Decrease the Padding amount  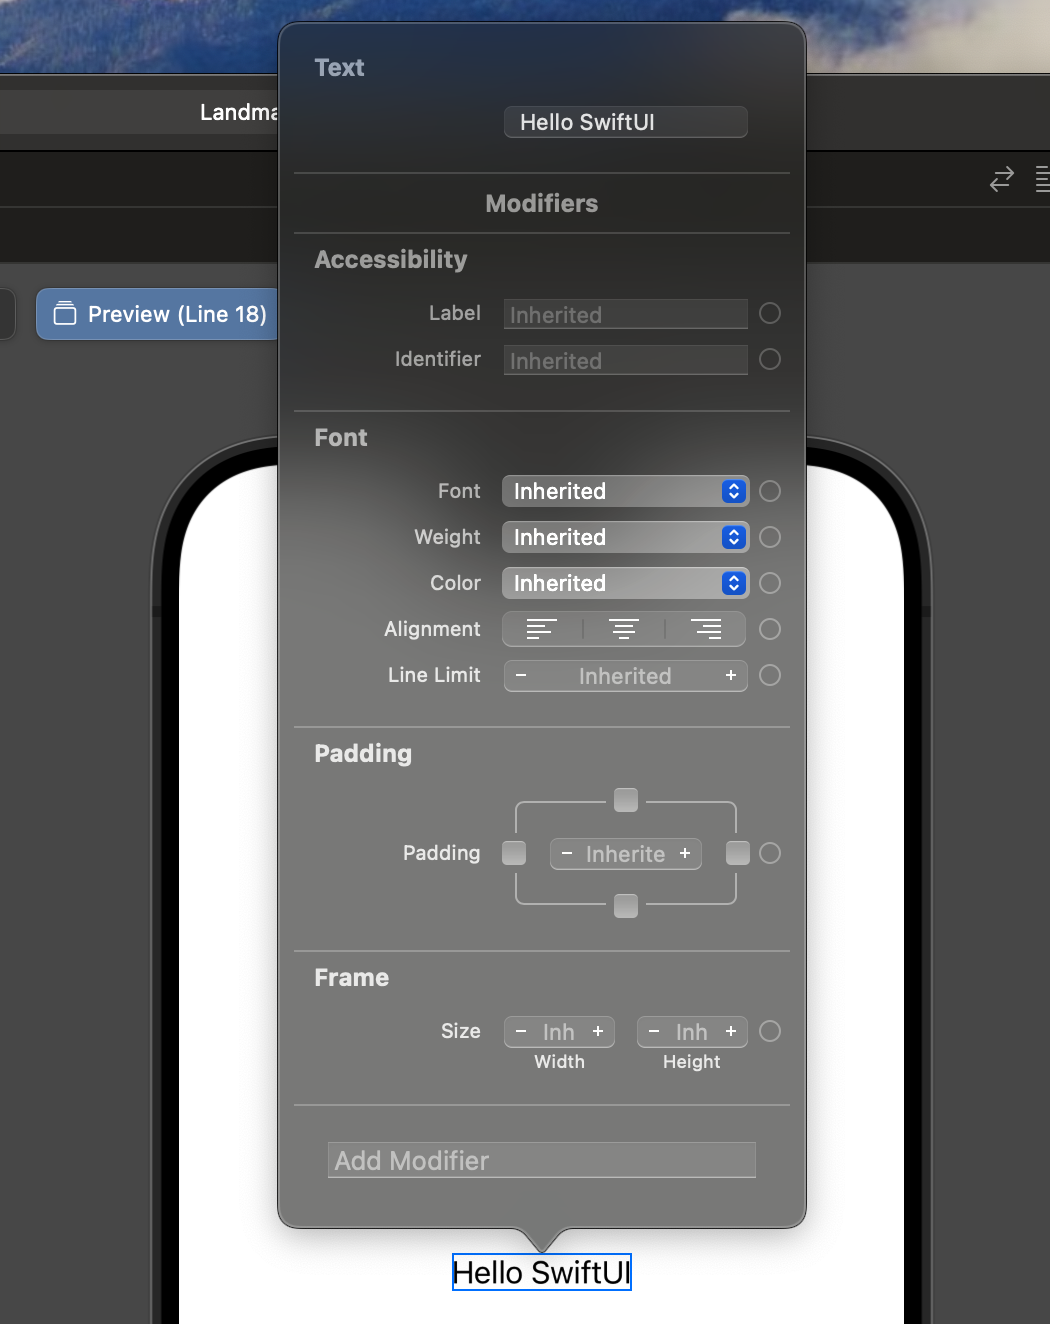(567, 854)
